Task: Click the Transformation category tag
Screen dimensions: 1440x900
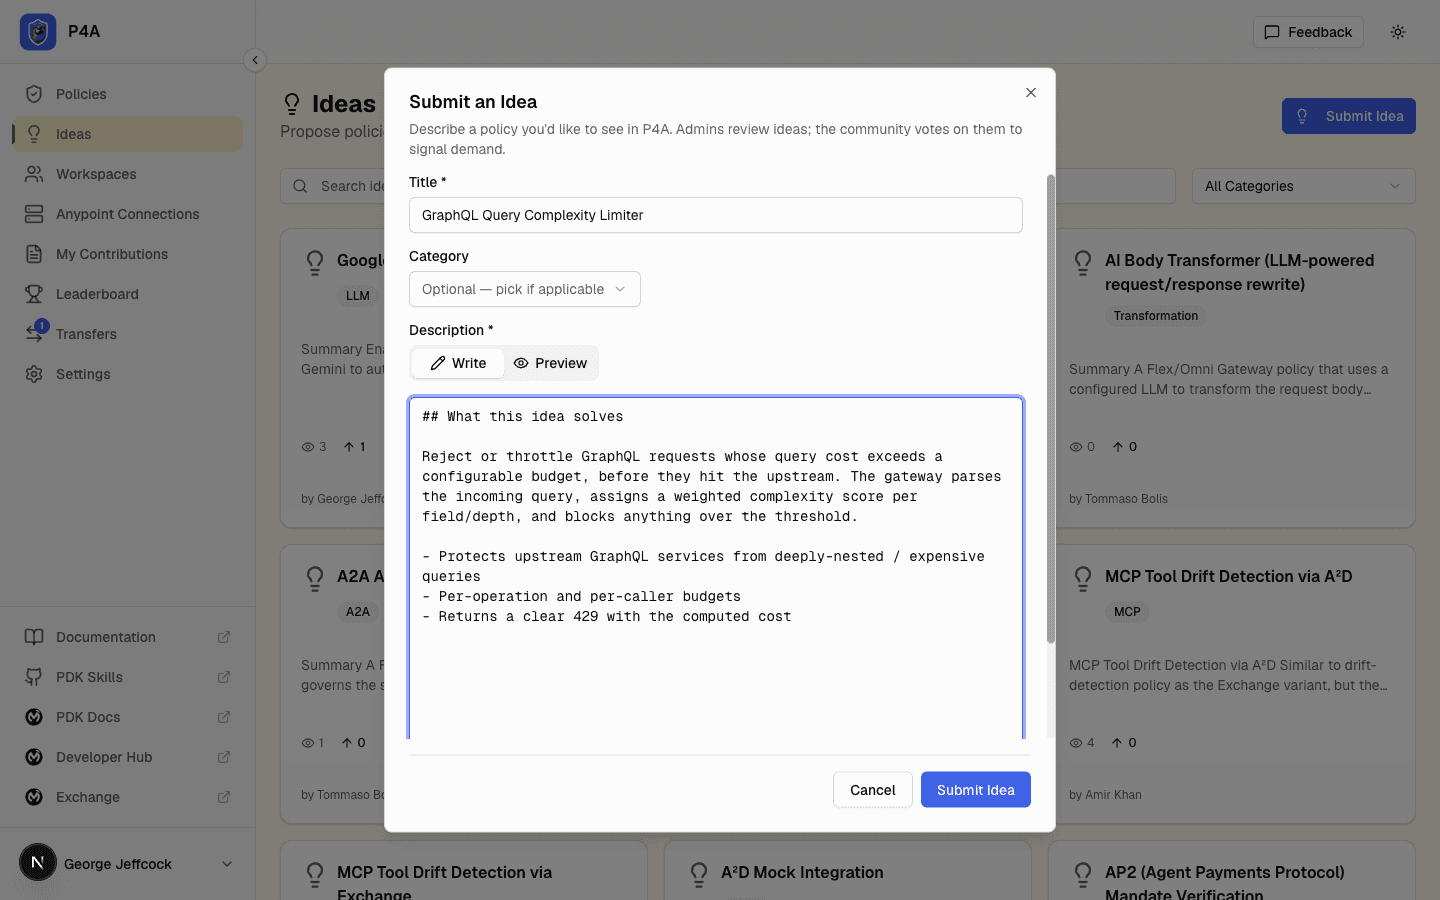Action: click(1156, 316)
